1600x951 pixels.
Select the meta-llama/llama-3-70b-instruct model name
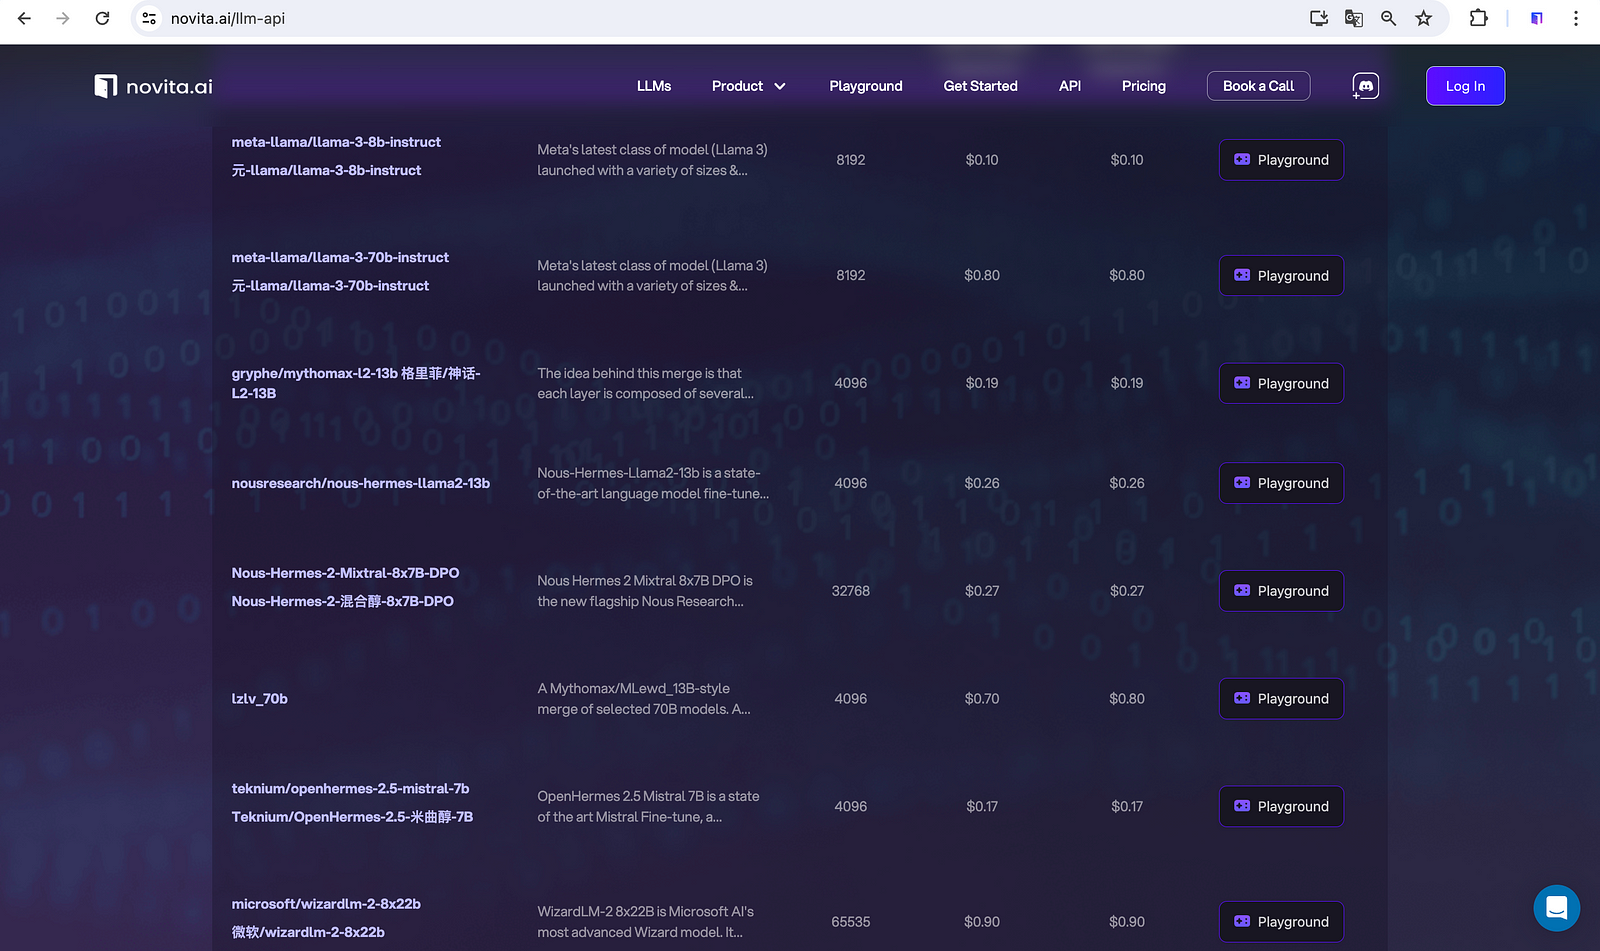click(340, 257)
